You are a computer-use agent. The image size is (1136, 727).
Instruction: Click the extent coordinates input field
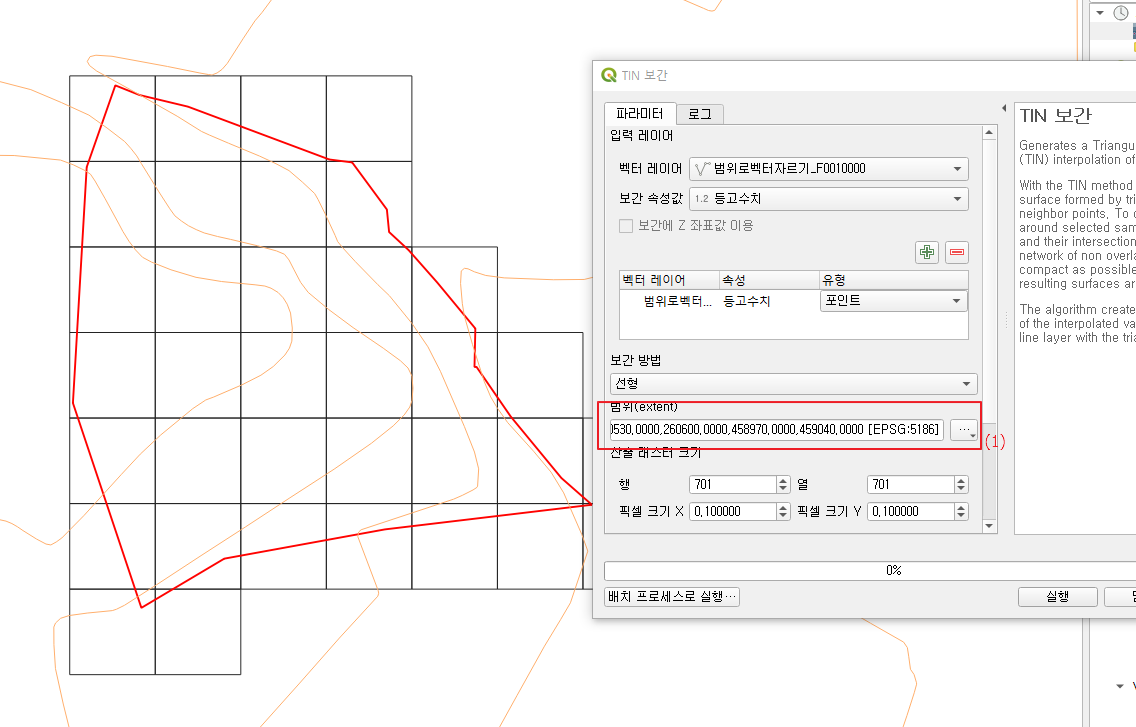pos(776,430)
